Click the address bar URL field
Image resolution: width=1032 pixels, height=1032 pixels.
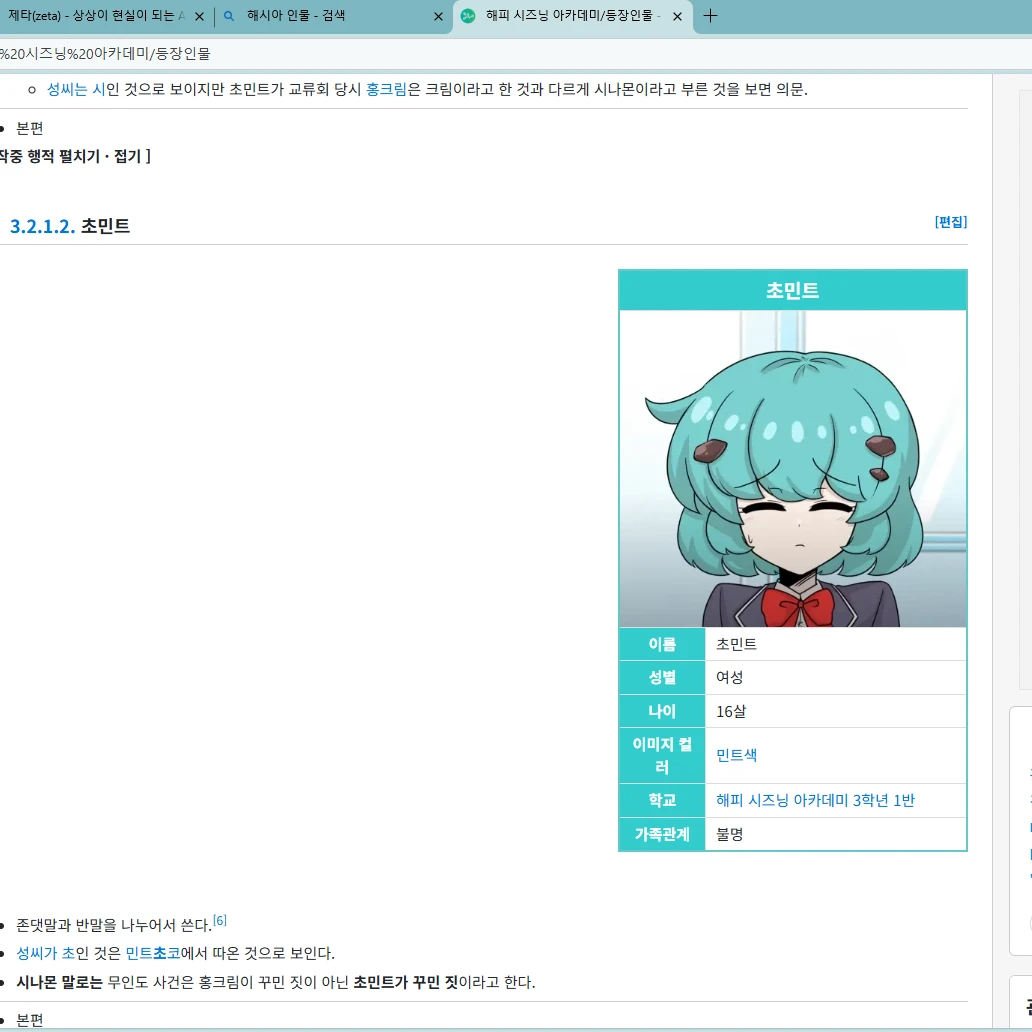pyautogui.click(x=400, y=53)
